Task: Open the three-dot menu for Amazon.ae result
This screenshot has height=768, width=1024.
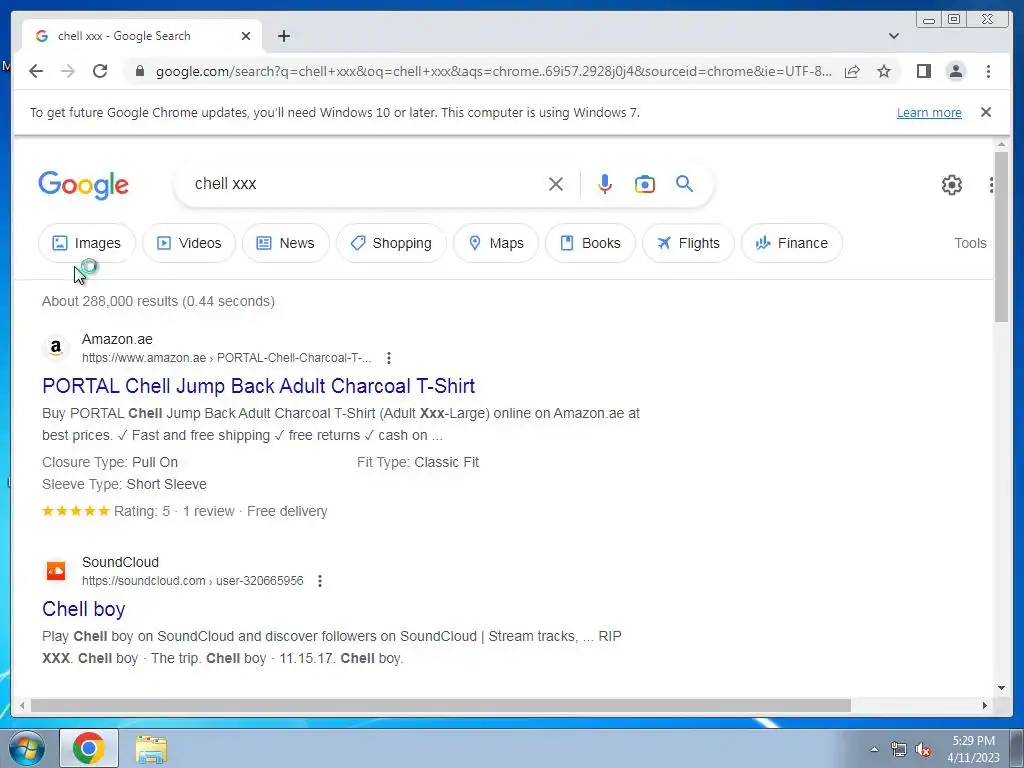Action: click(x=389, y=358)
